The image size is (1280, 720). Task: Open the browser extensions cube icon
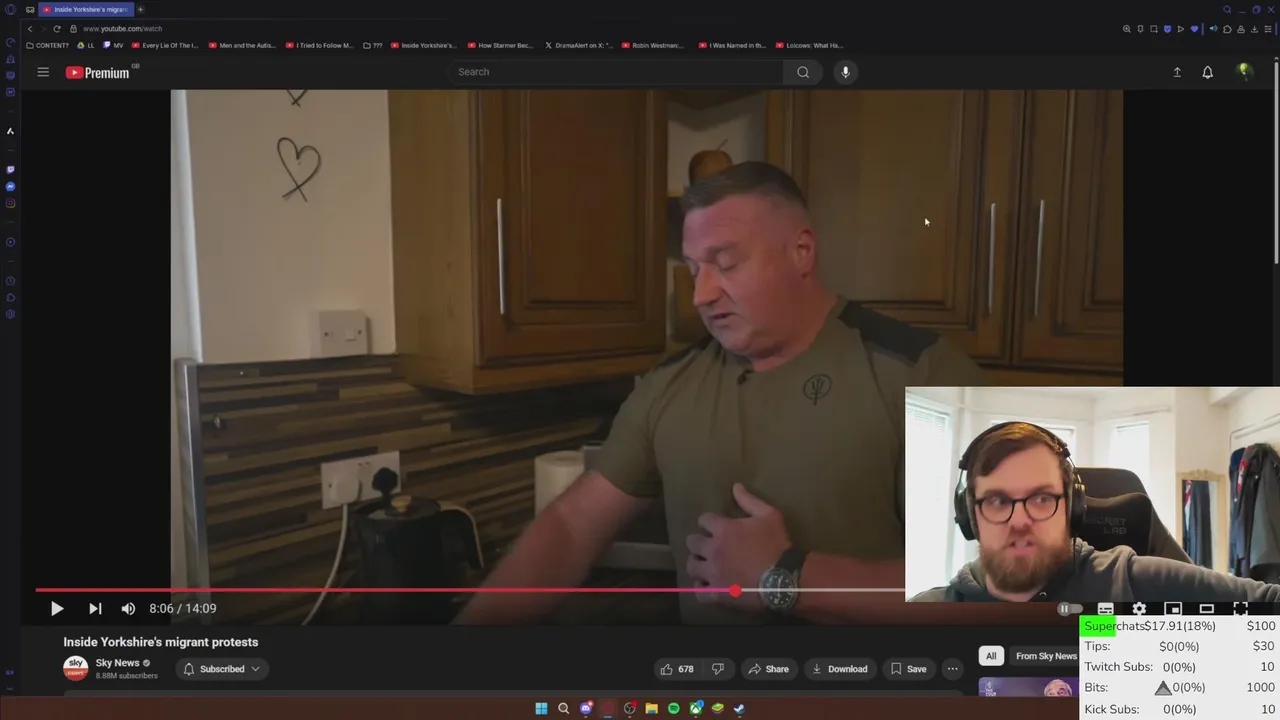pyautogui.click(x=1227, y=29)
